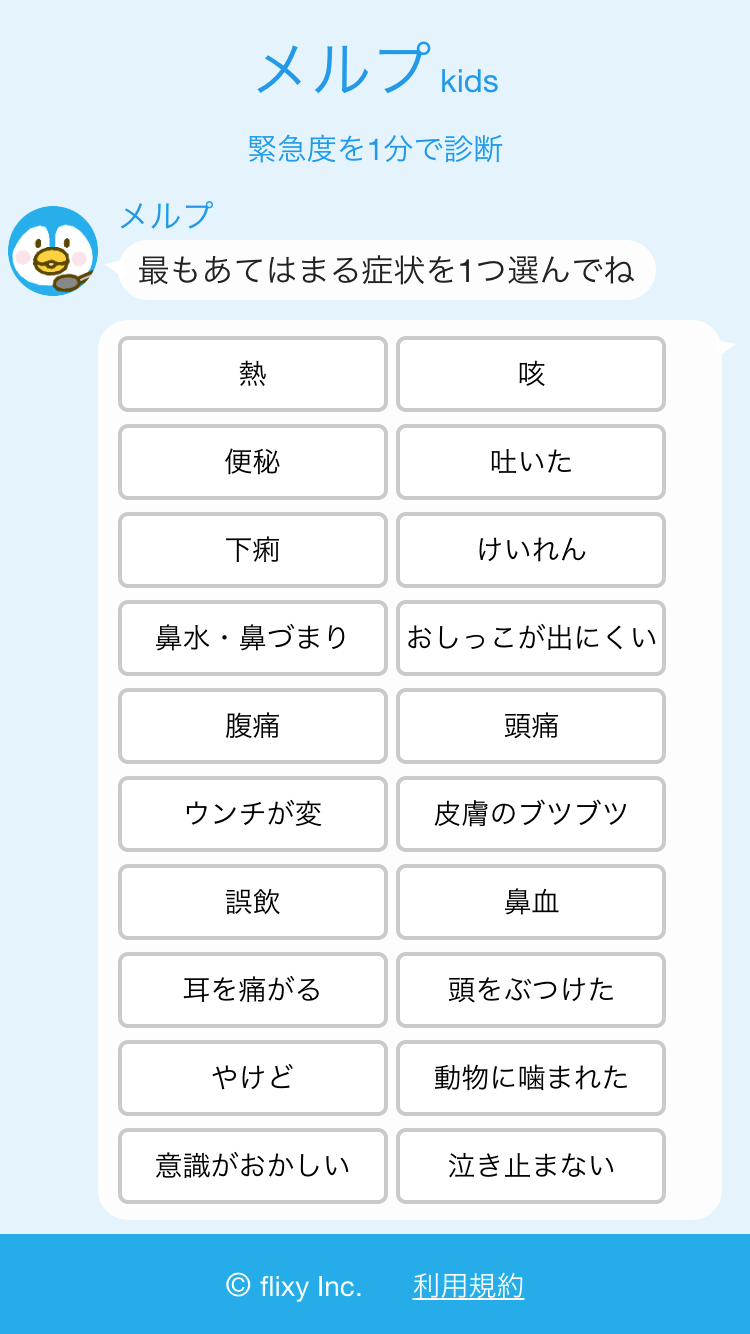This screenshot has width=750, height=1334.
Task: Click the メルプ kids title logo
Action: coord(376,72)
